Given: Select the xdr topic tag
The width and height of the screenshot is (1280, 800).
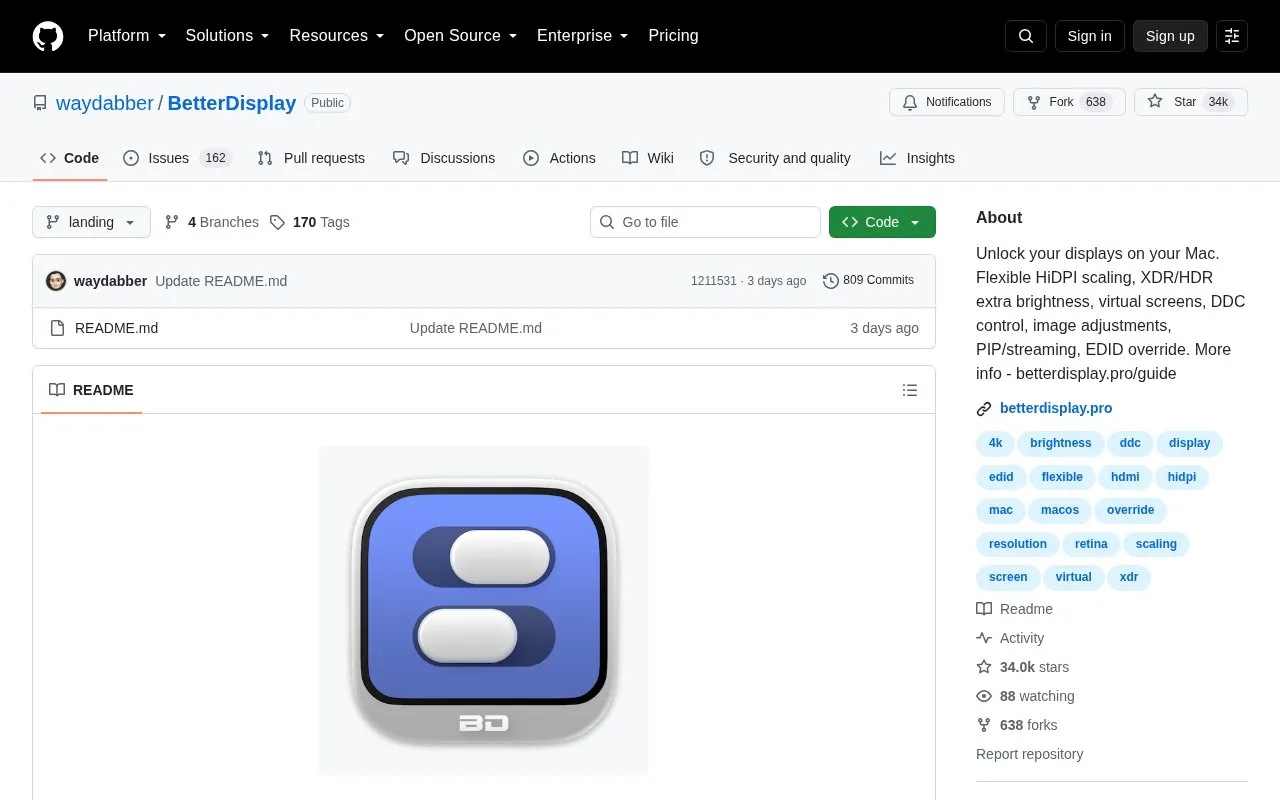Looking at the screenshot, I should [1129, 577].
